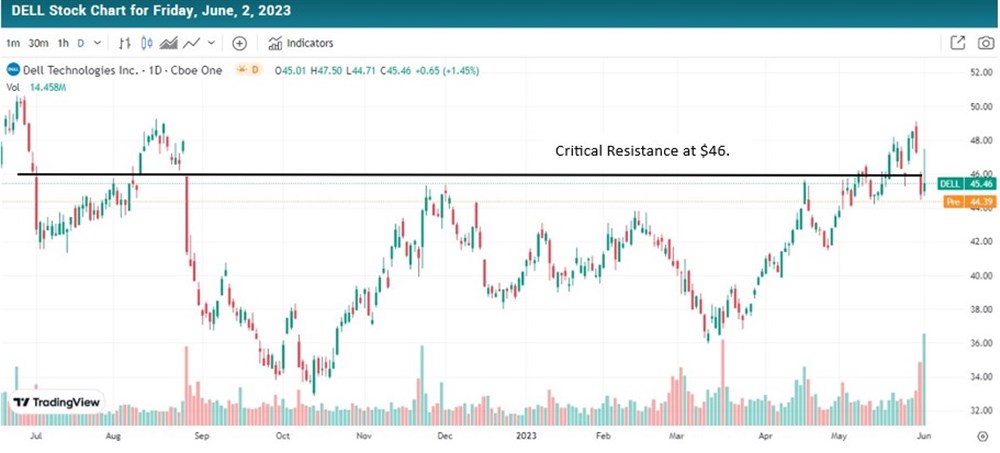Expand the timeframe interval dropdown
This screenshot has height=453, width=1000.
tap(98, 43)
